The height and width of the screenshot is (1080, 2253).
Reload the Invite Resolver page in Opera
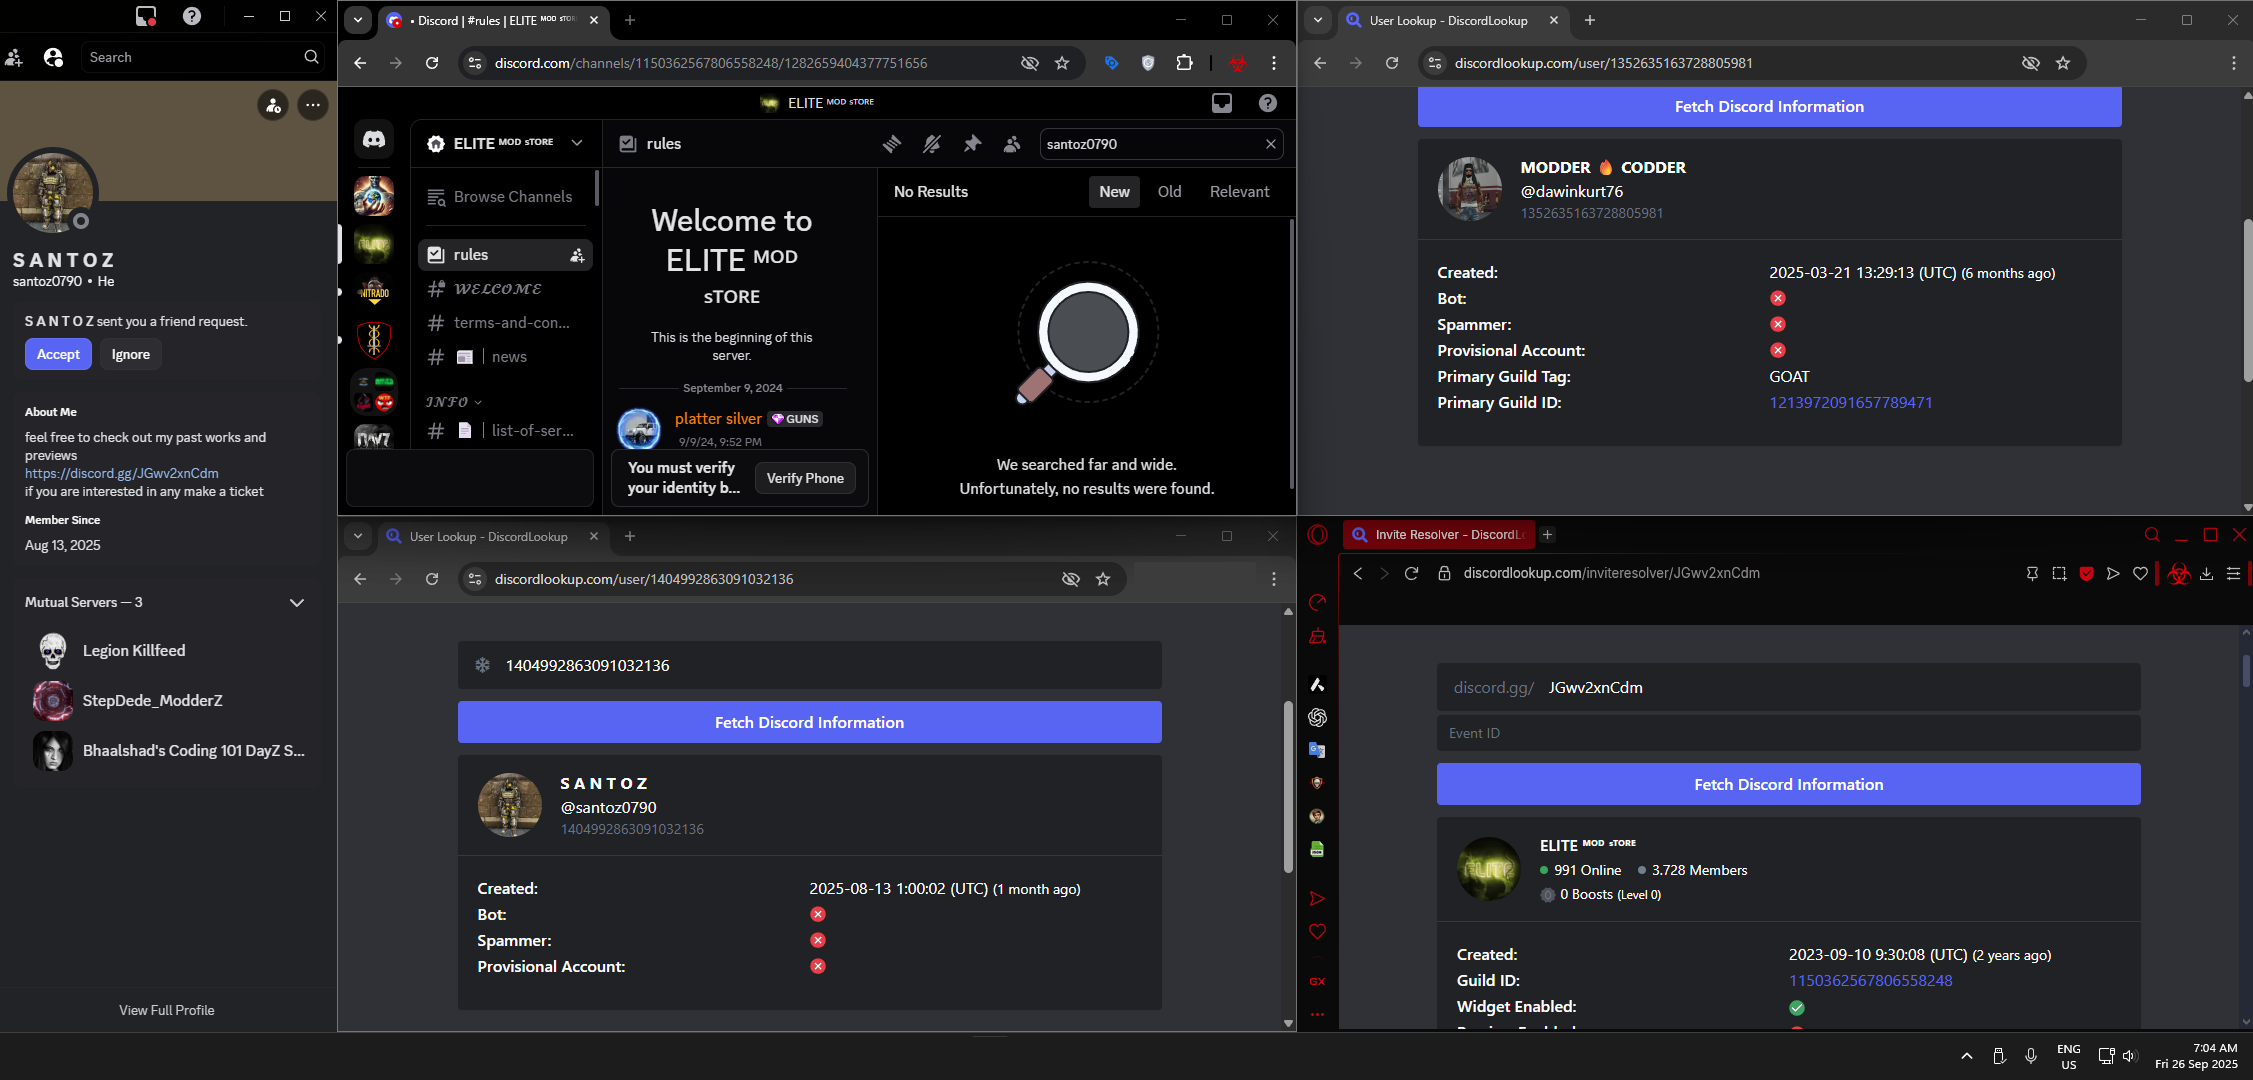[1411, 574]
